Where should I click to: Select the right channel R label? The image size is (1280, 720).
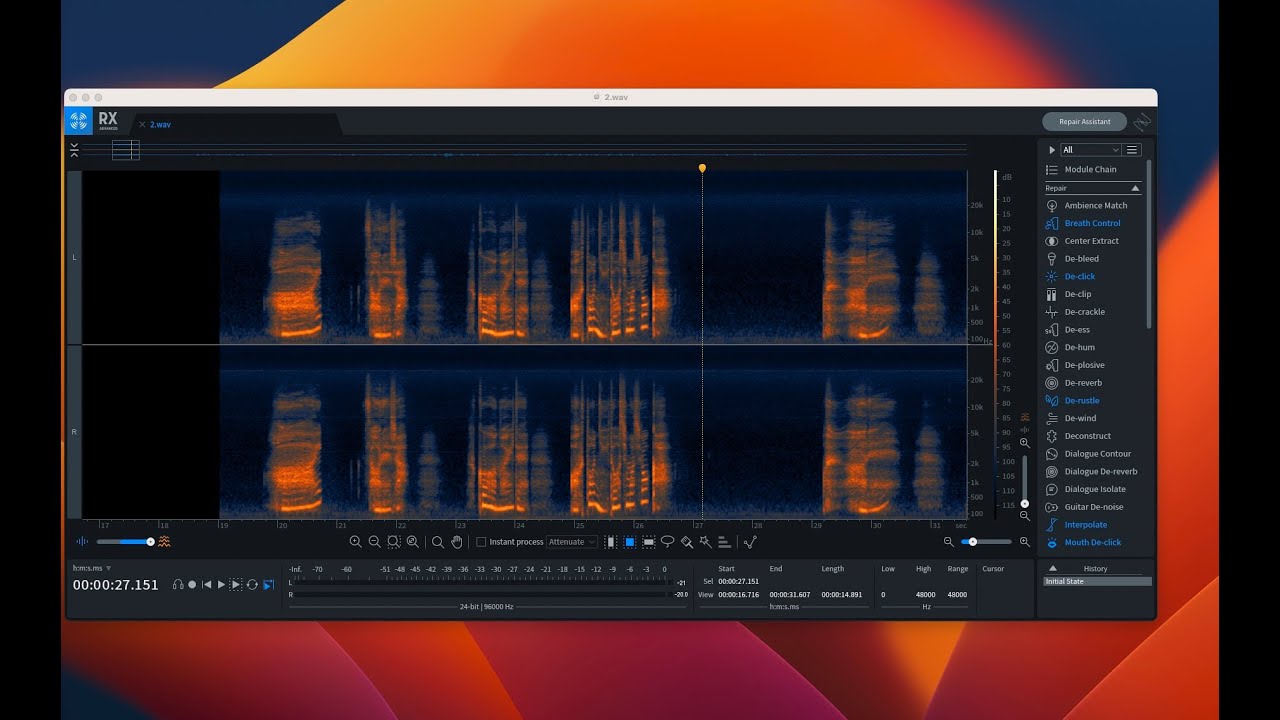74,432
